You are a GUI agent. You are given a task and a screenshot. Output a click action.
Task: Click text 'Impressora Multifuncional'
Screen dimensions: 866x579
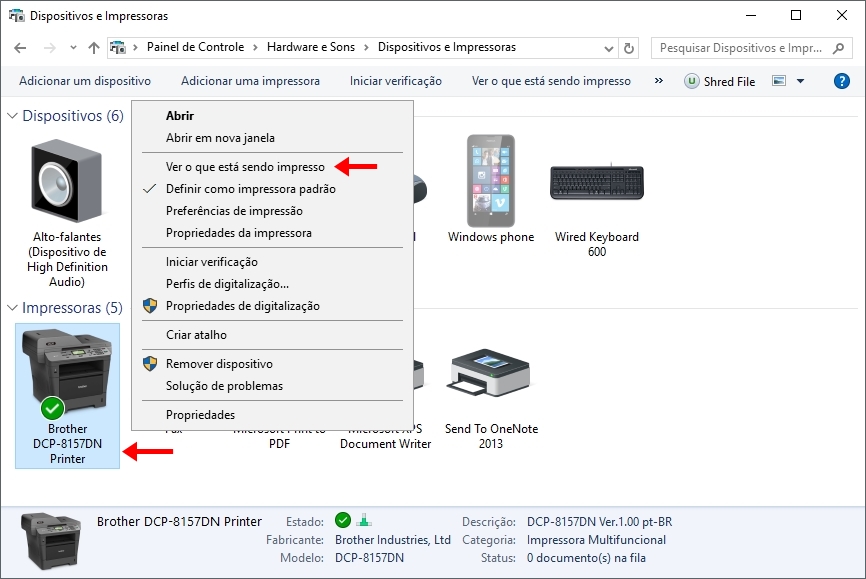coord(596,539)
